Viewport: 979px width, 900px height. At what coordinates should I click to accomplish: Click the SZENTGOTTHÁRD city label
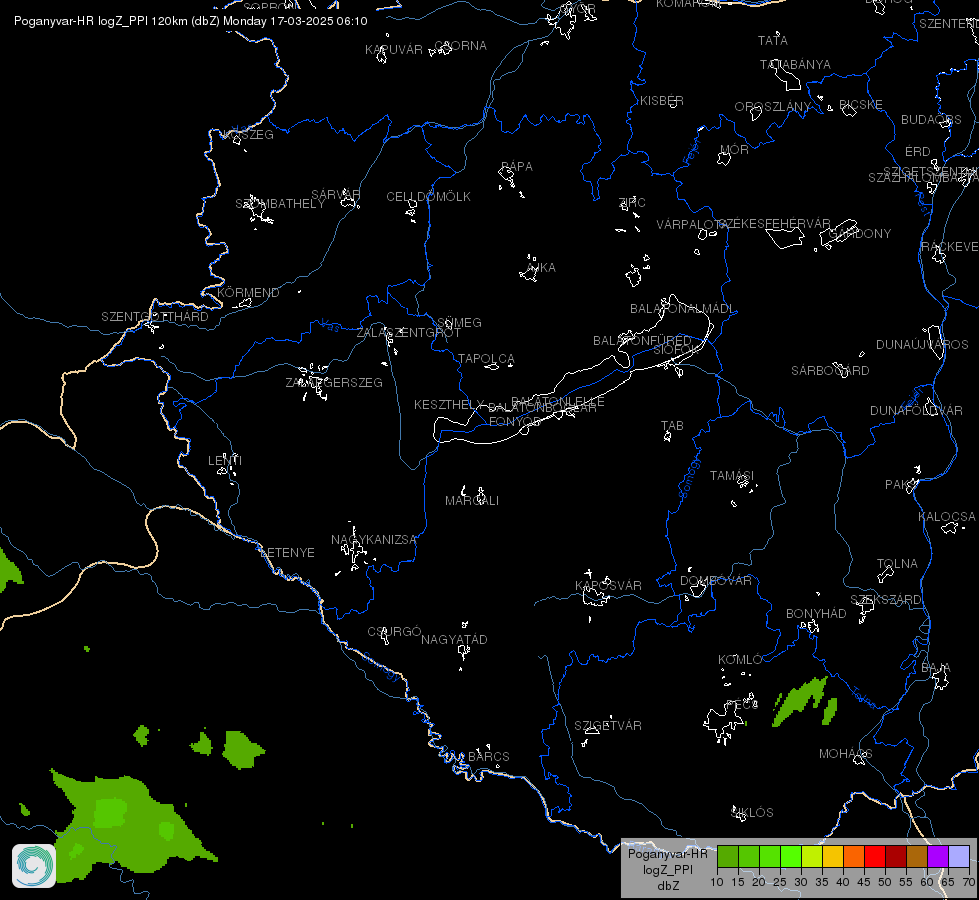pos(155,316)
